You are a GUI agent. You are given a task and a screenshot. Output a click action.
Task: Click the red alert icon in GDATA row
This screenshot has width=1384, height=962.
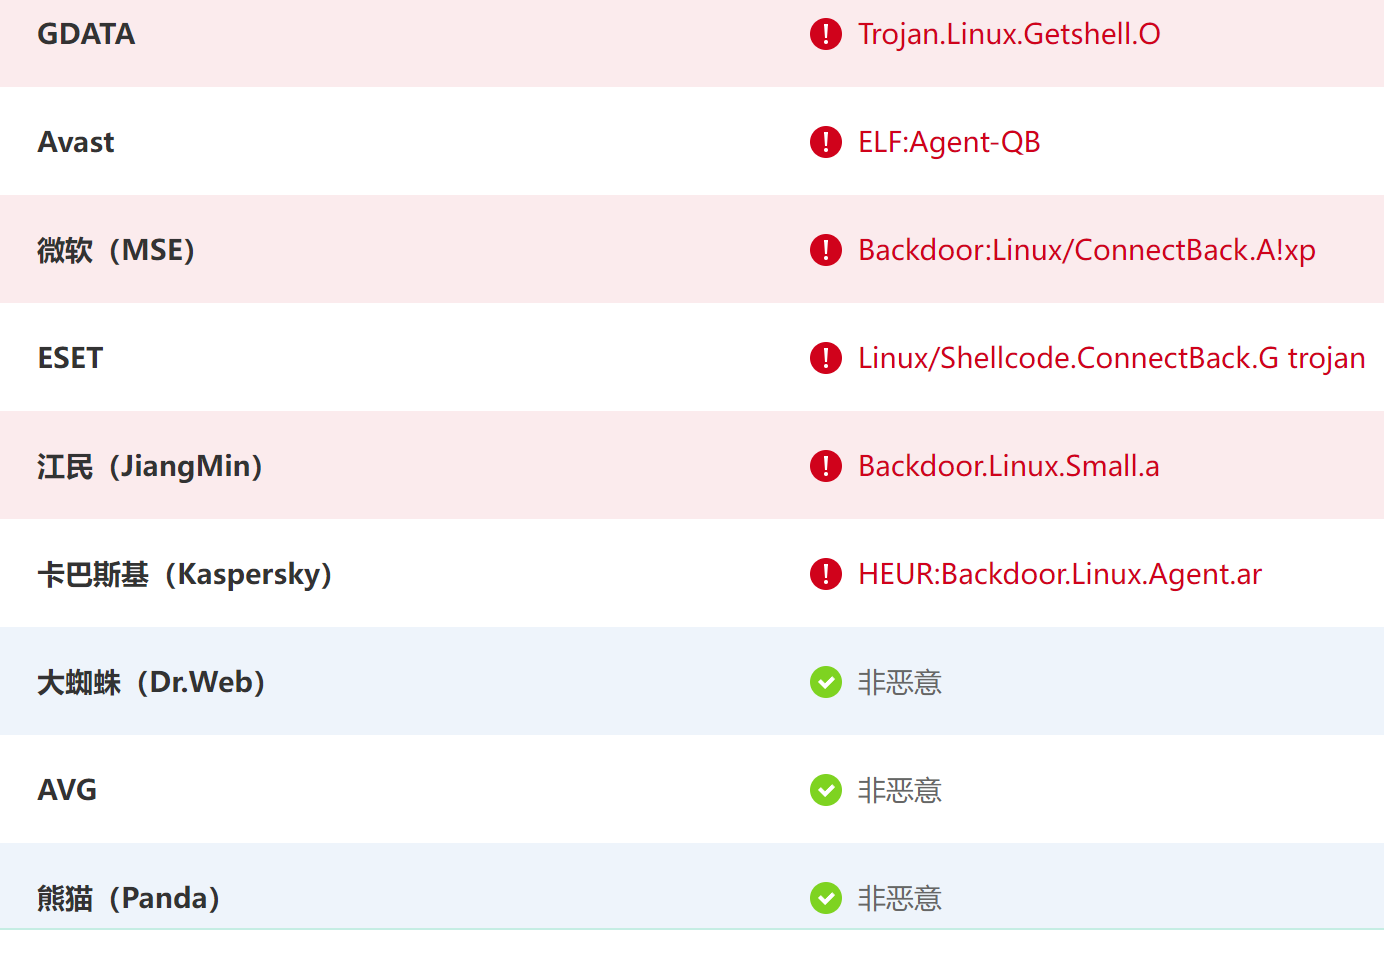pyautogui.click(x=826, y=34)
